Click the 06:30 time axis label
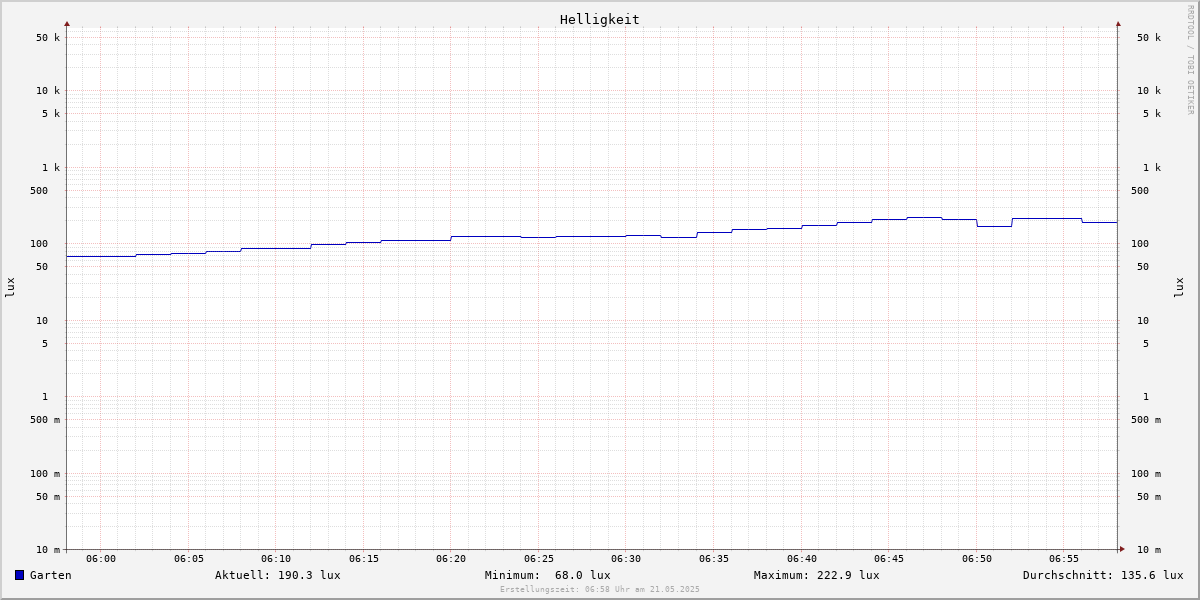This screenshot has height=600, width=1200. pyautogui.click(x=626, y=559)
